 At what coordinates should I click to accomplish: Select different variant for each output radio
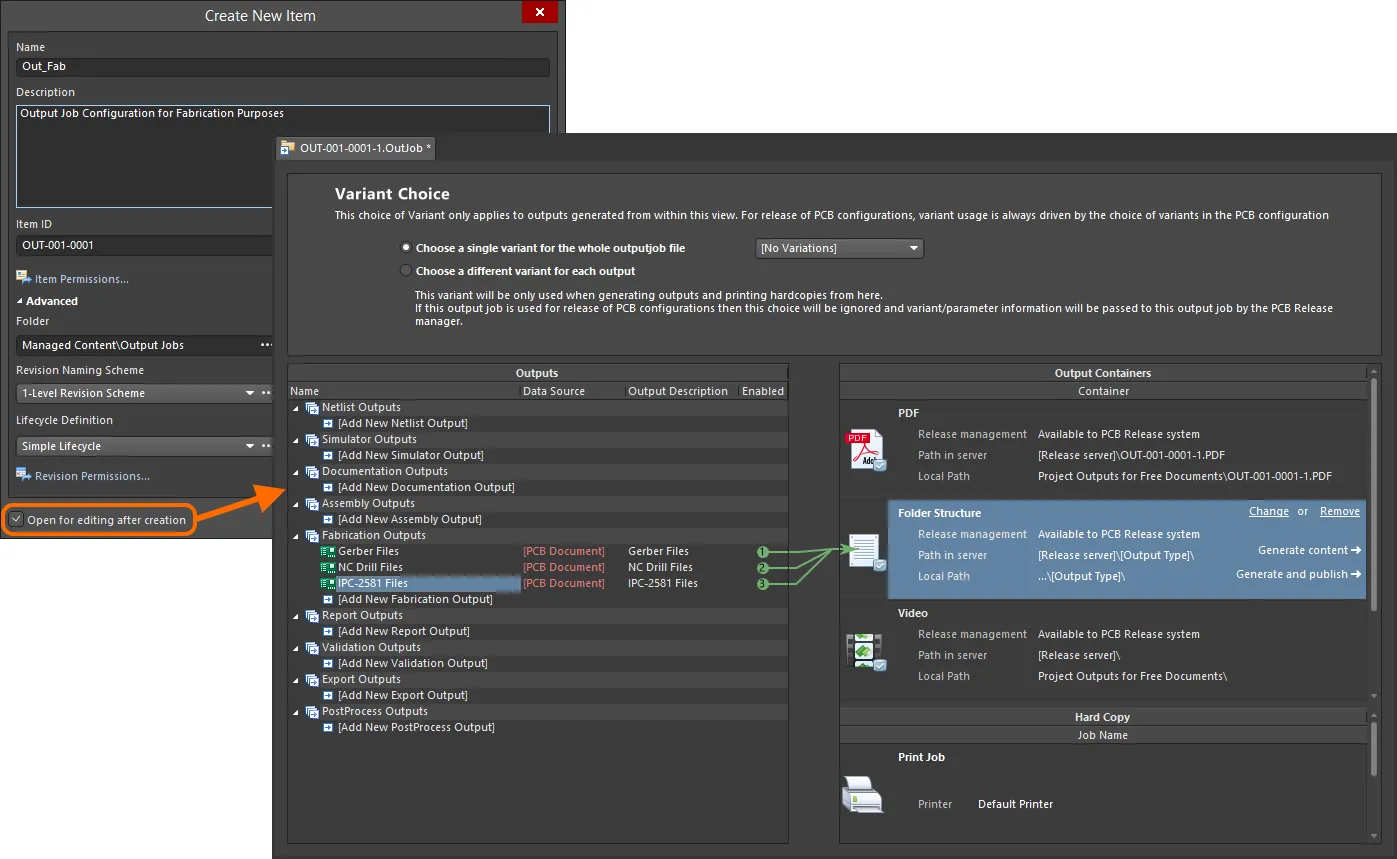pos(406,270)
